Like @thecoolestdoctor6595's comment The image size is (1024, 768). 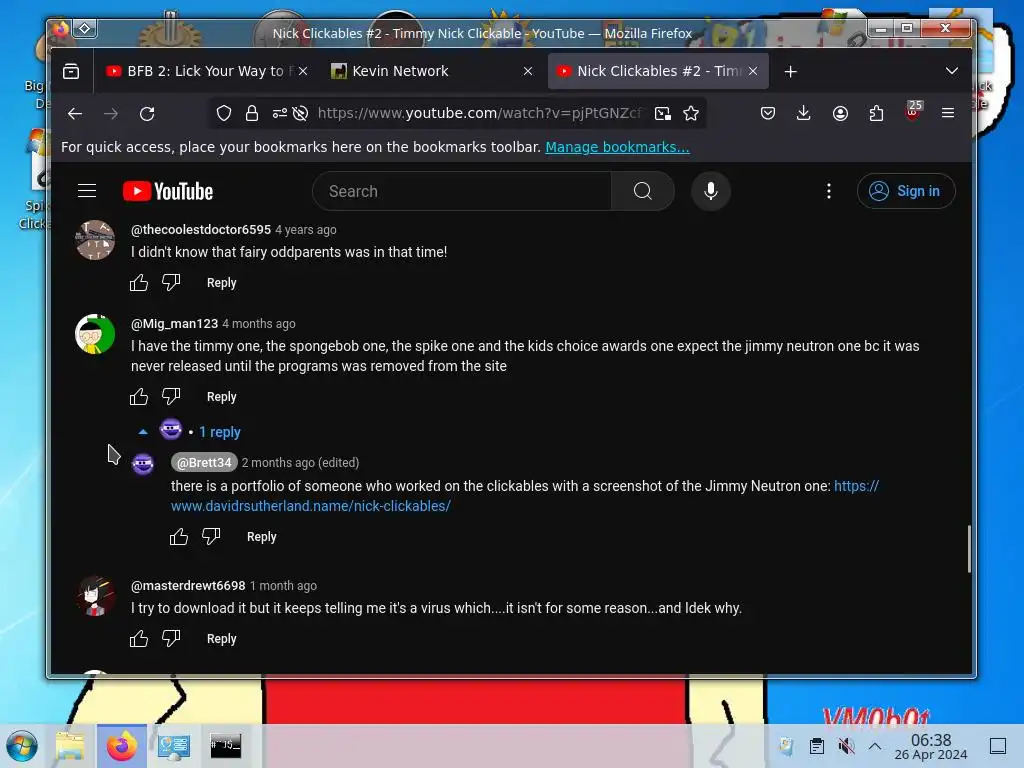pos(138,283)
